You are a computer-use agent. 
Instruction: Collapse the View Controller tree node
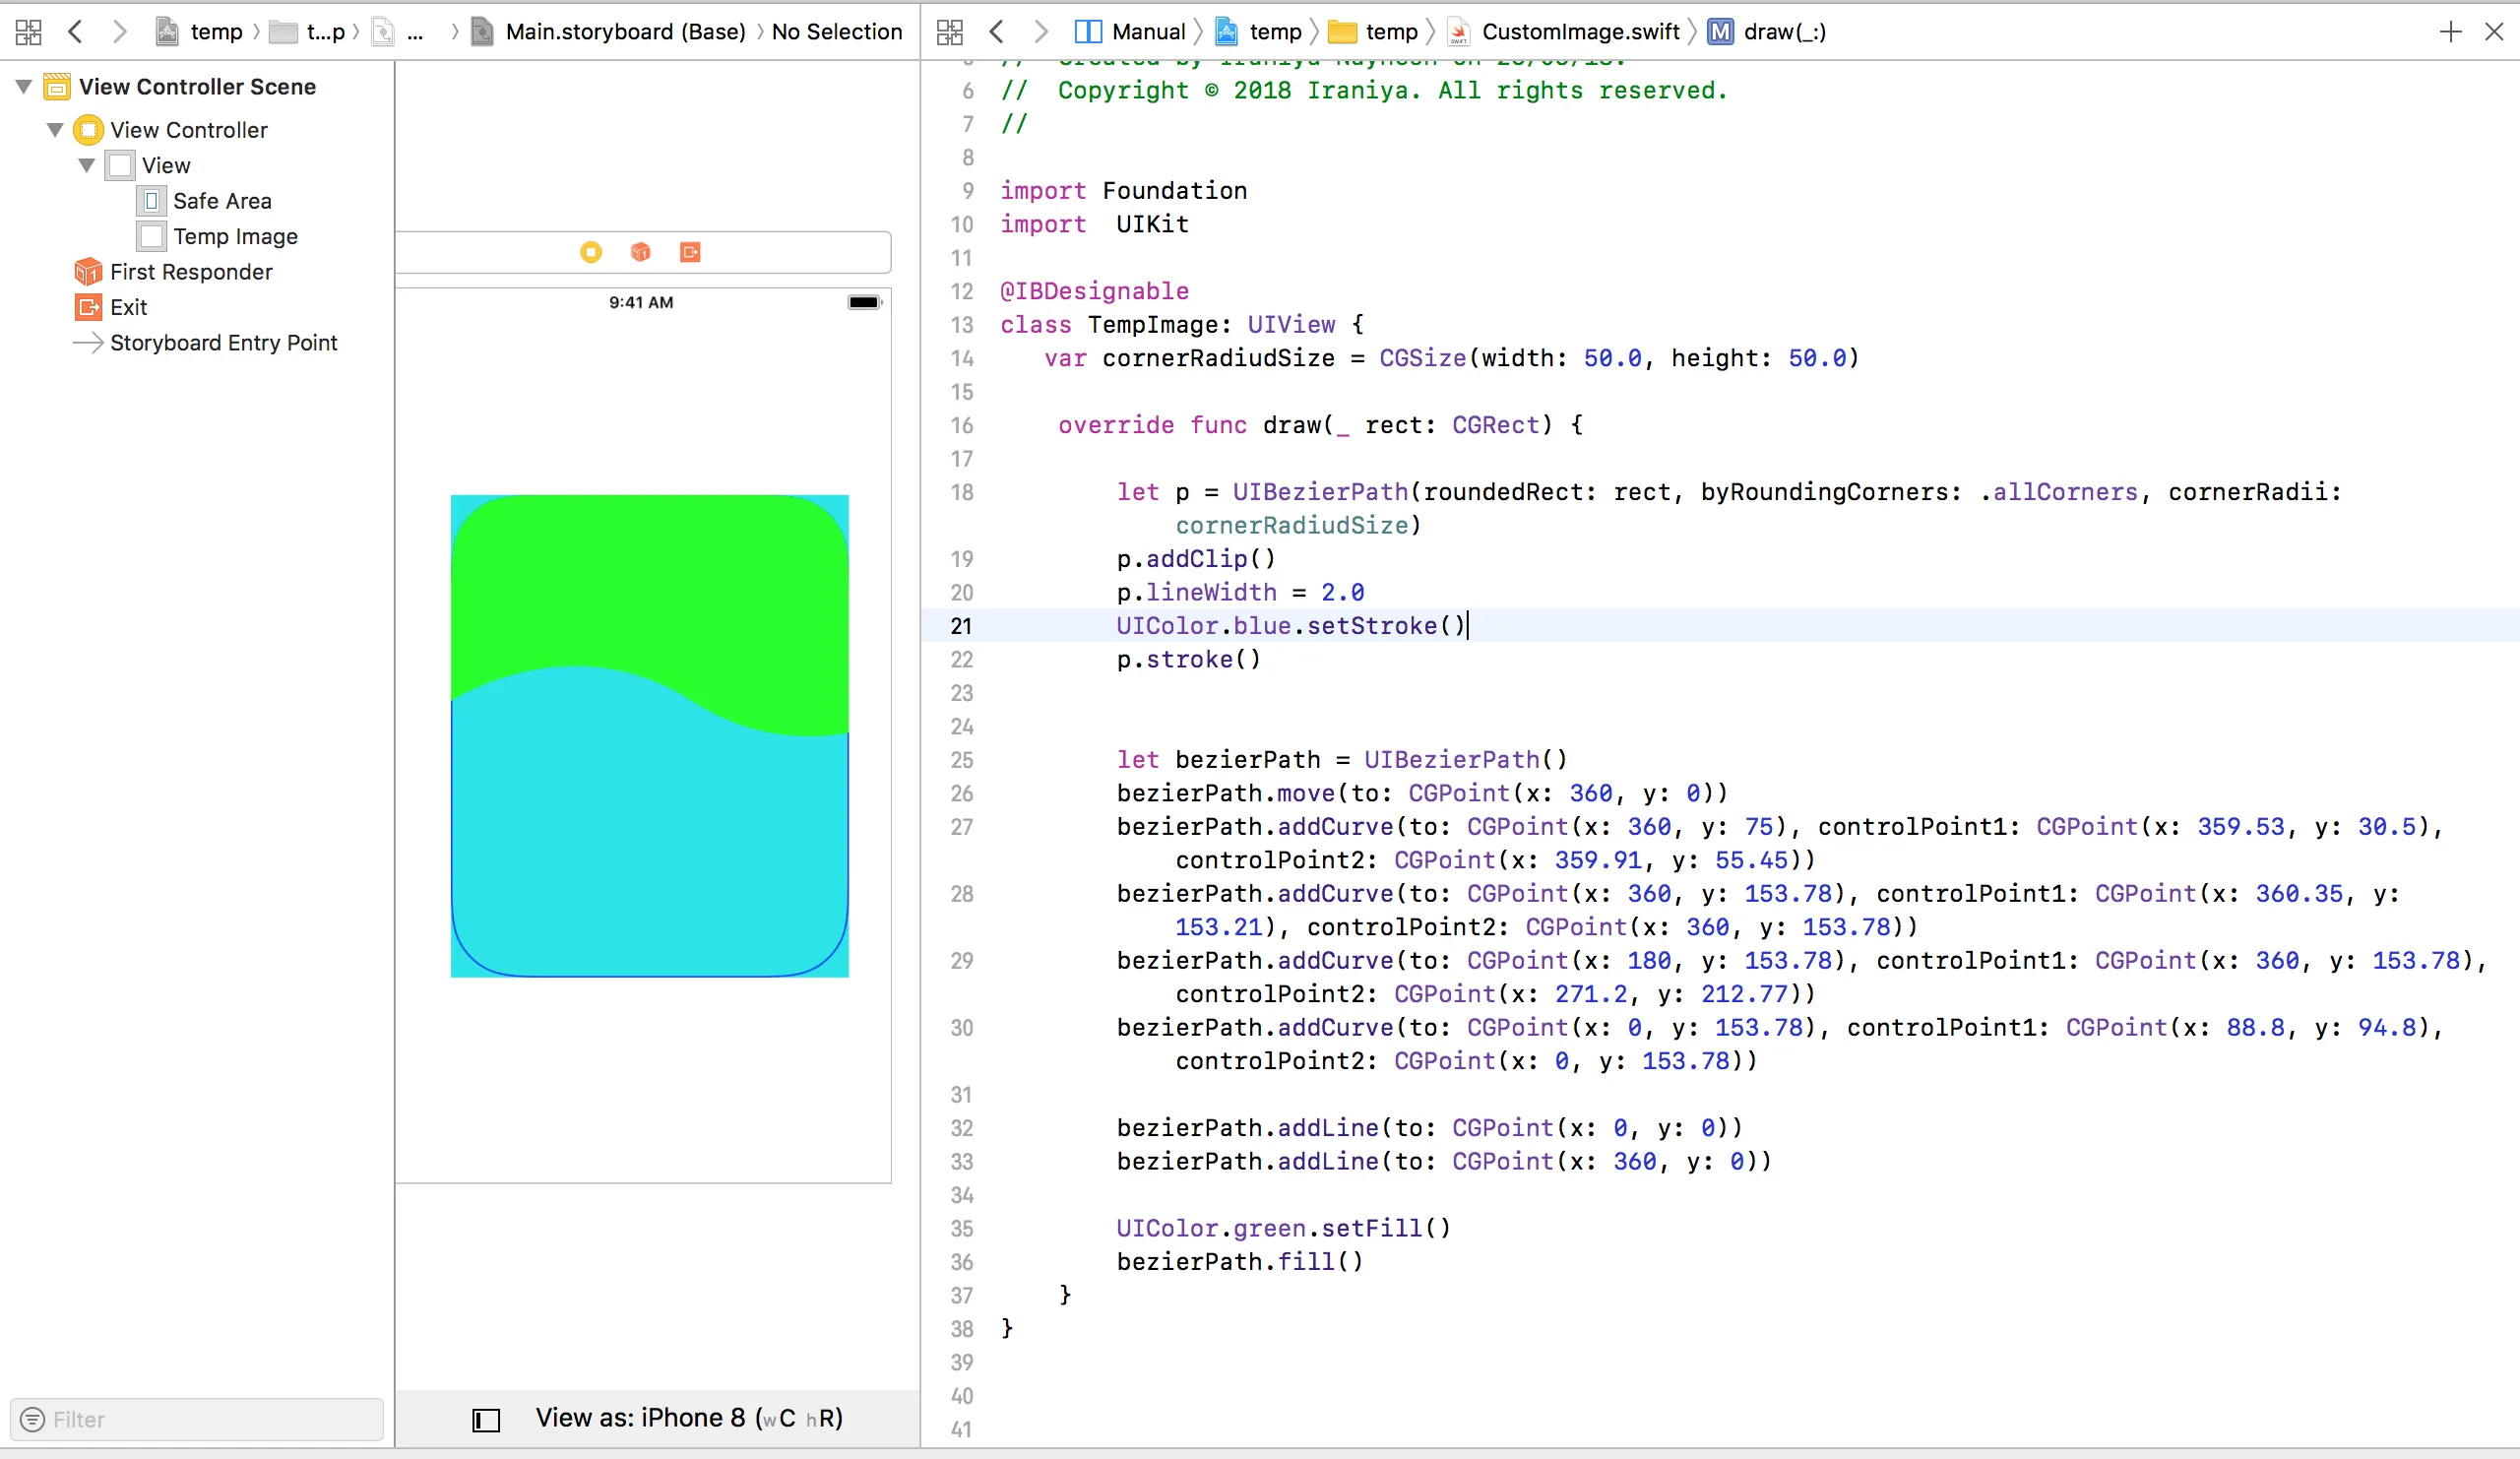pyautogui.click(x=56, y=130)
